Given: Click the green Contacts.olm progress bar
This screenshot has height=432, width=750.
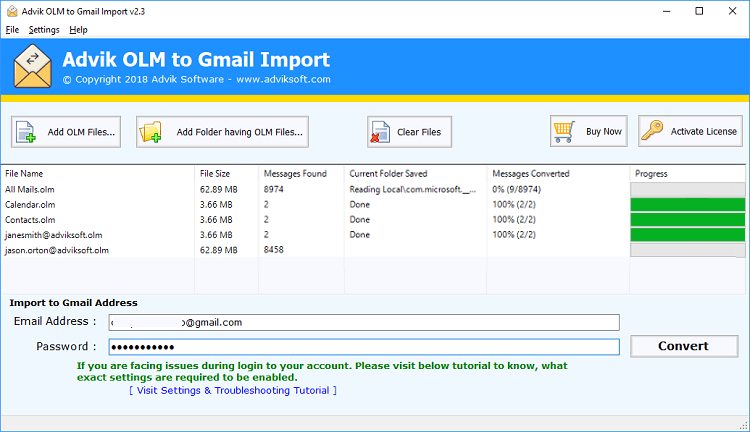Looking at the screenshot, I should point(688,220).
